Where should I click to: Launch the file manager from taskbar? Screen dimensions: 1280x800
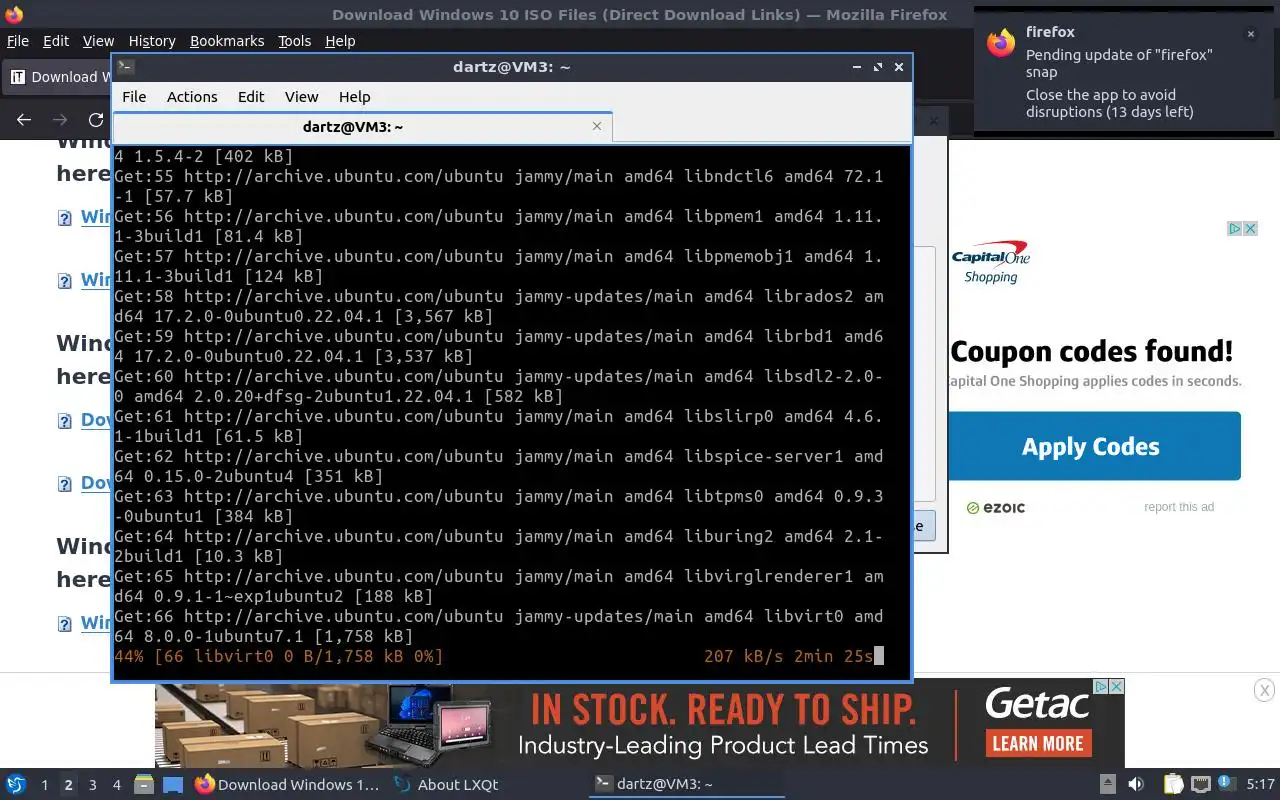click(x=143, y=784)
